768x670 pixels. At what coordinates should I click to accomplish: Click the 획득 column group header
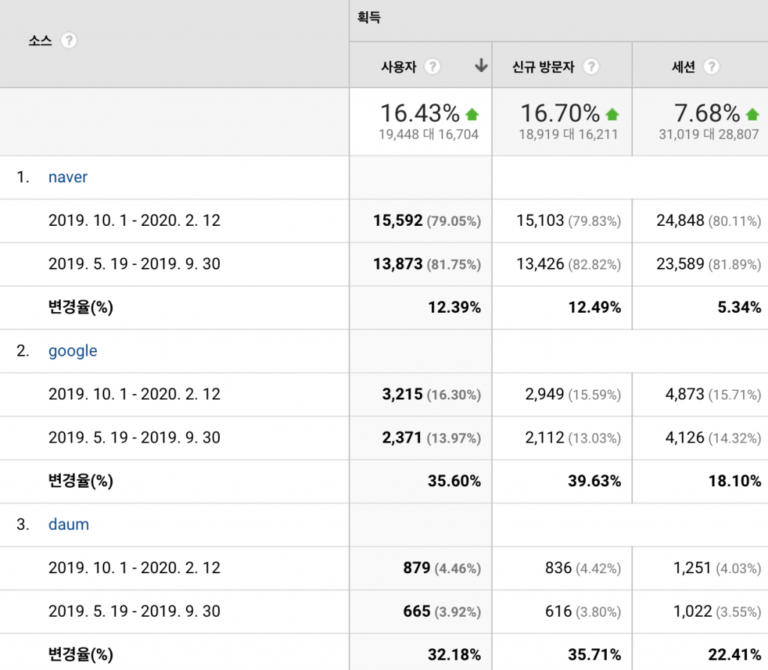[369, 17]
